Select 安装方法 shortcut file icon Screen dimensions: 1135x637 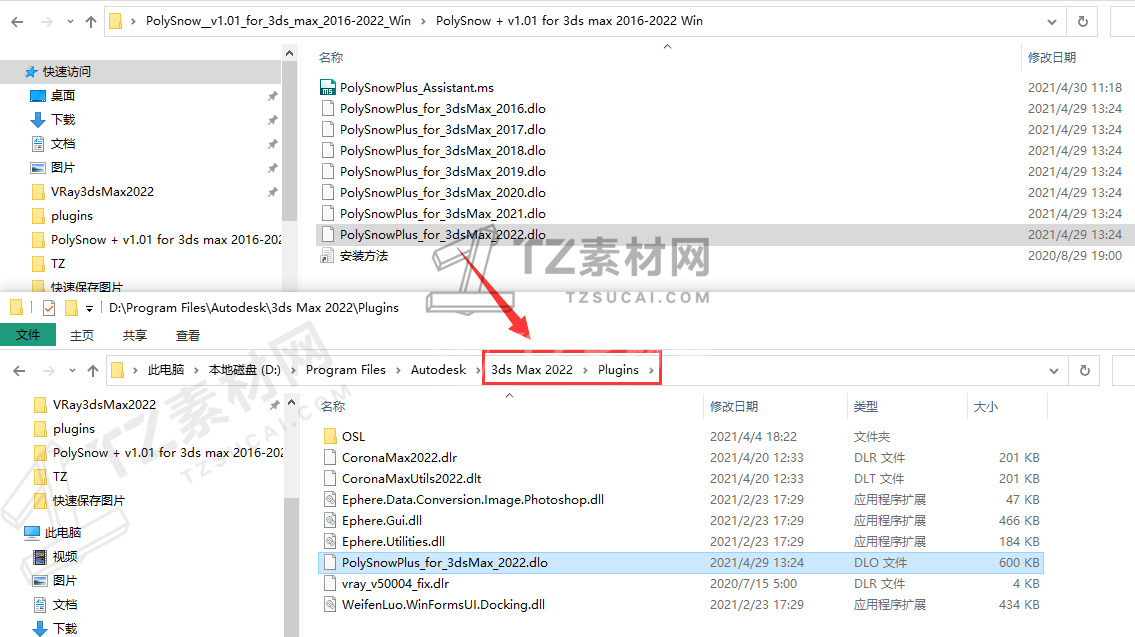click(328, 256)
